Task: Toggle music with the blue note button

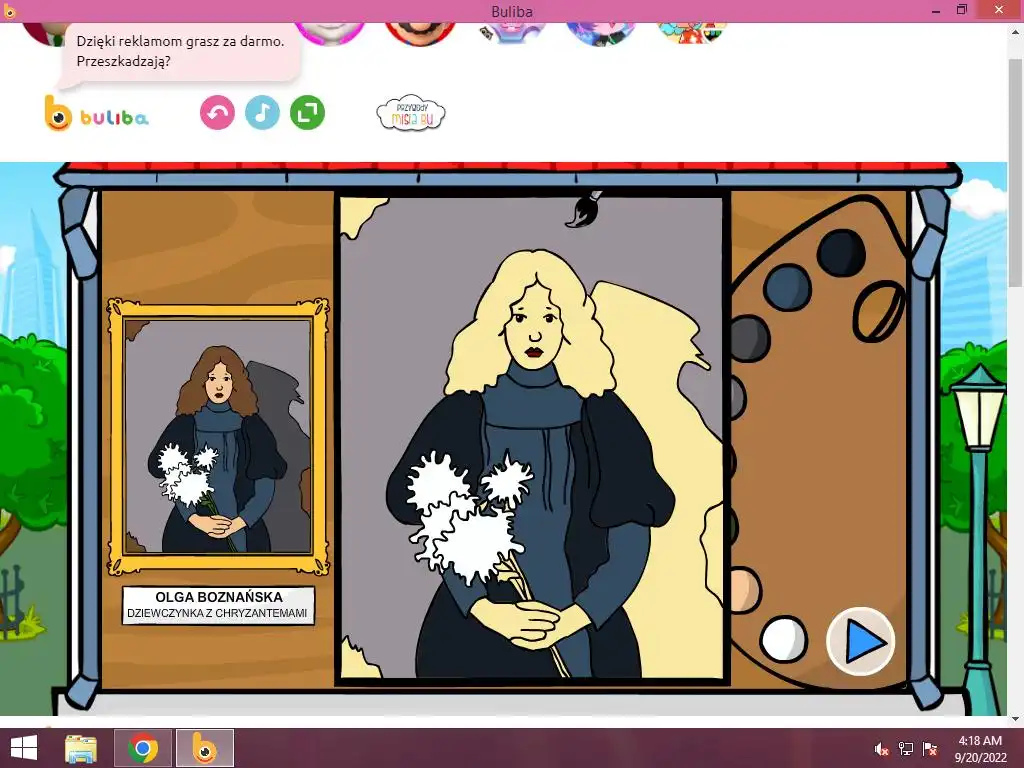Action: tap(263, 112)
